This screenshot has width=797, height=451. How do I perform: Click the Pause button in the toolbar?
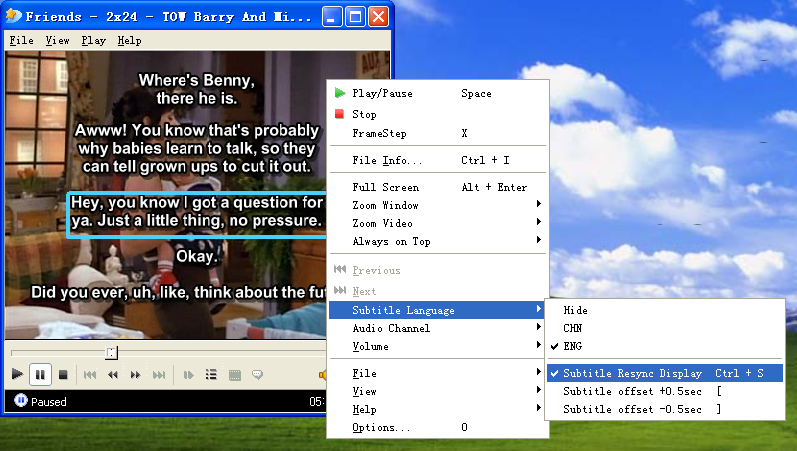coord(40,375)
